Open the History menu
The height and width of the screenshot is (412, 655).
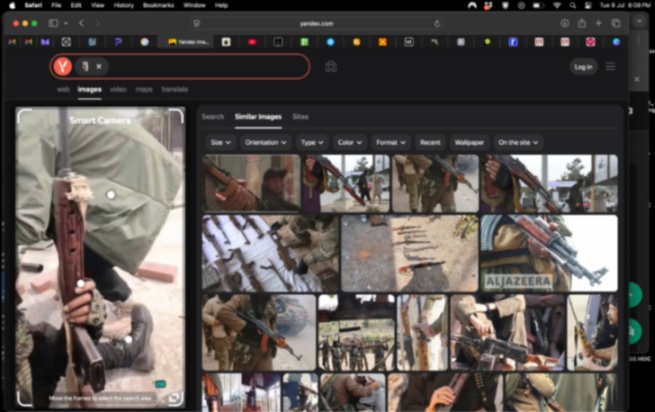click(124, 5)
